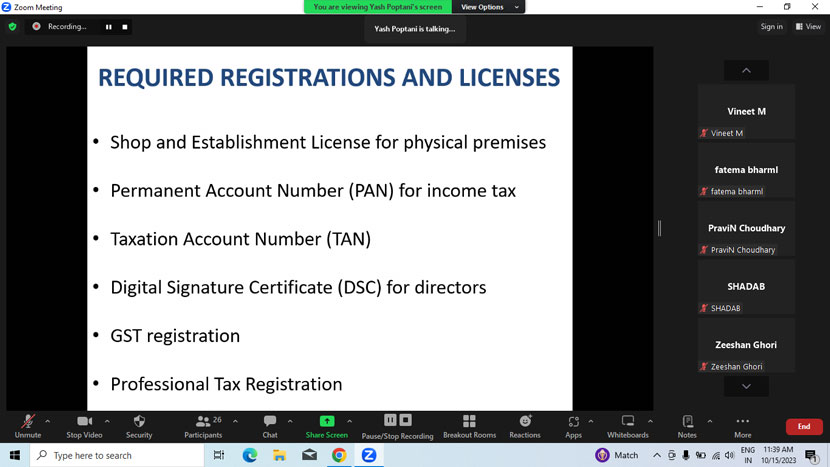
Task: Click system tray microphone icon
Action: coord(686,455)
